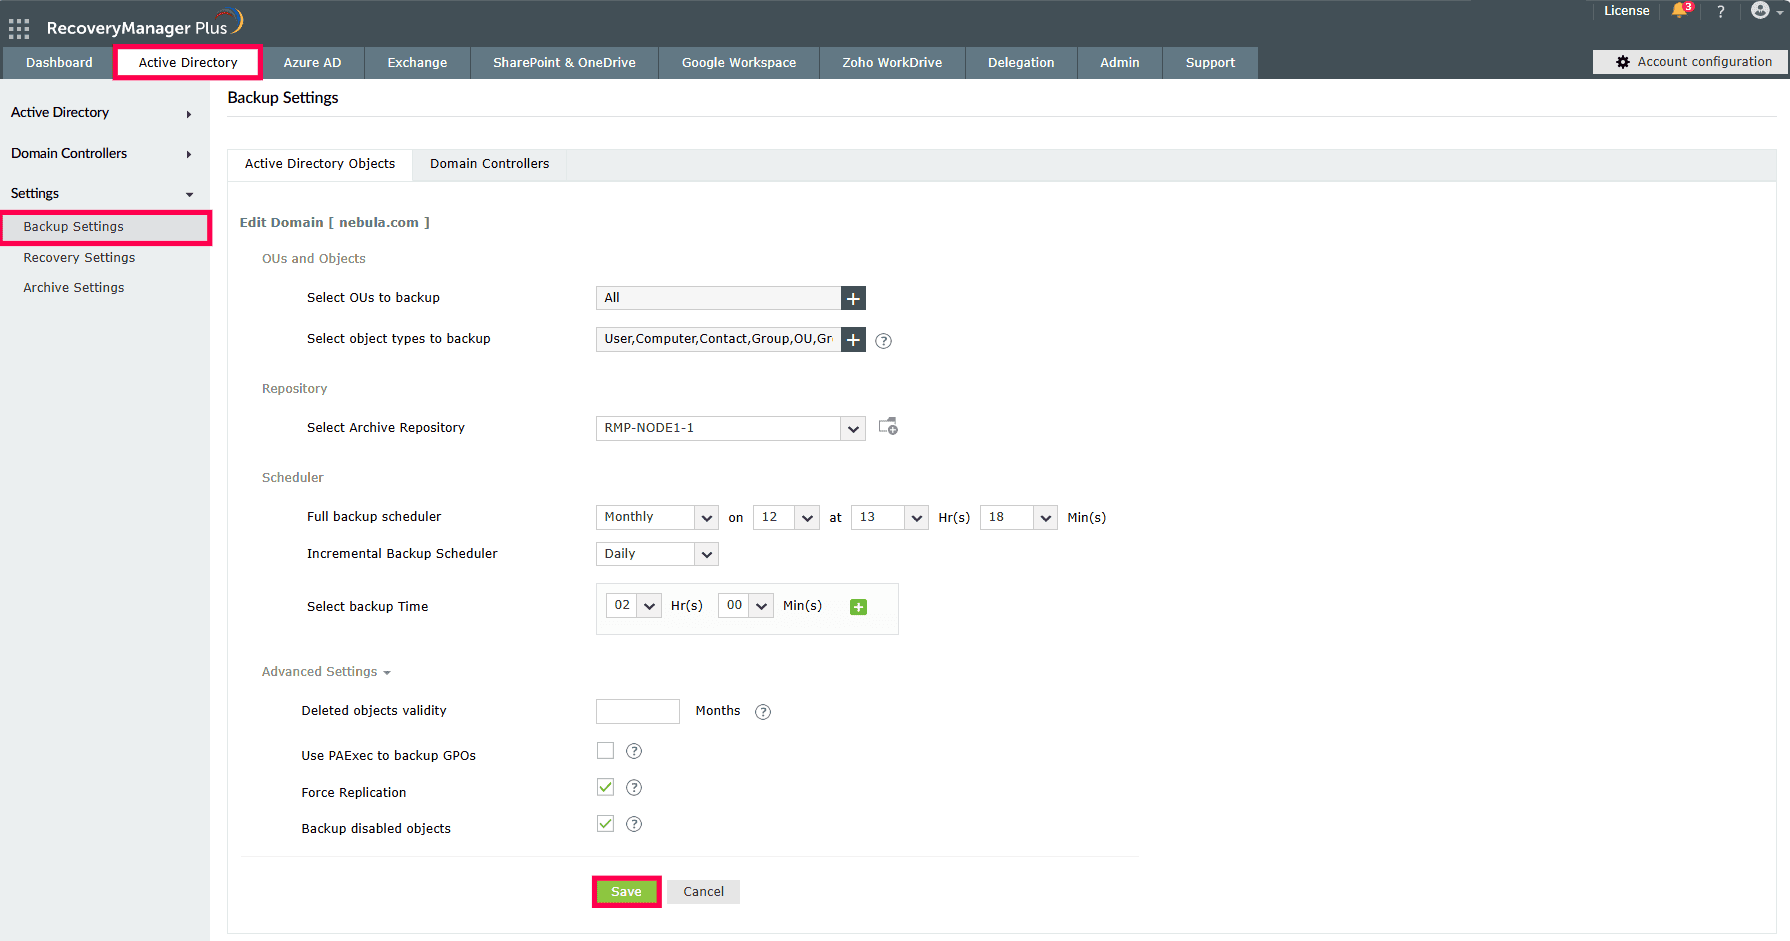This screenshot has height=941, width=1790.
Task: Cancel editing the domain
Action: tap(704, 892)
